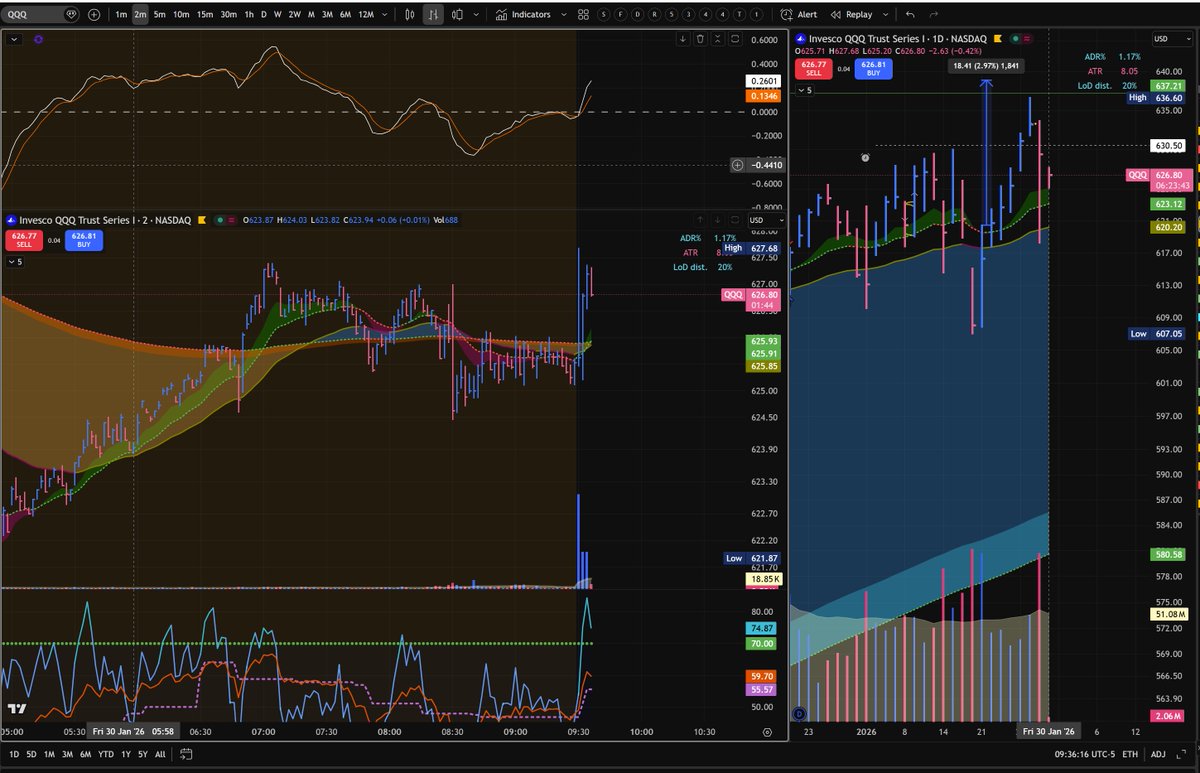Viewport: 1200px width, 773px height.
Task: Start bar Replay mode
Action: tap(851, 15)
